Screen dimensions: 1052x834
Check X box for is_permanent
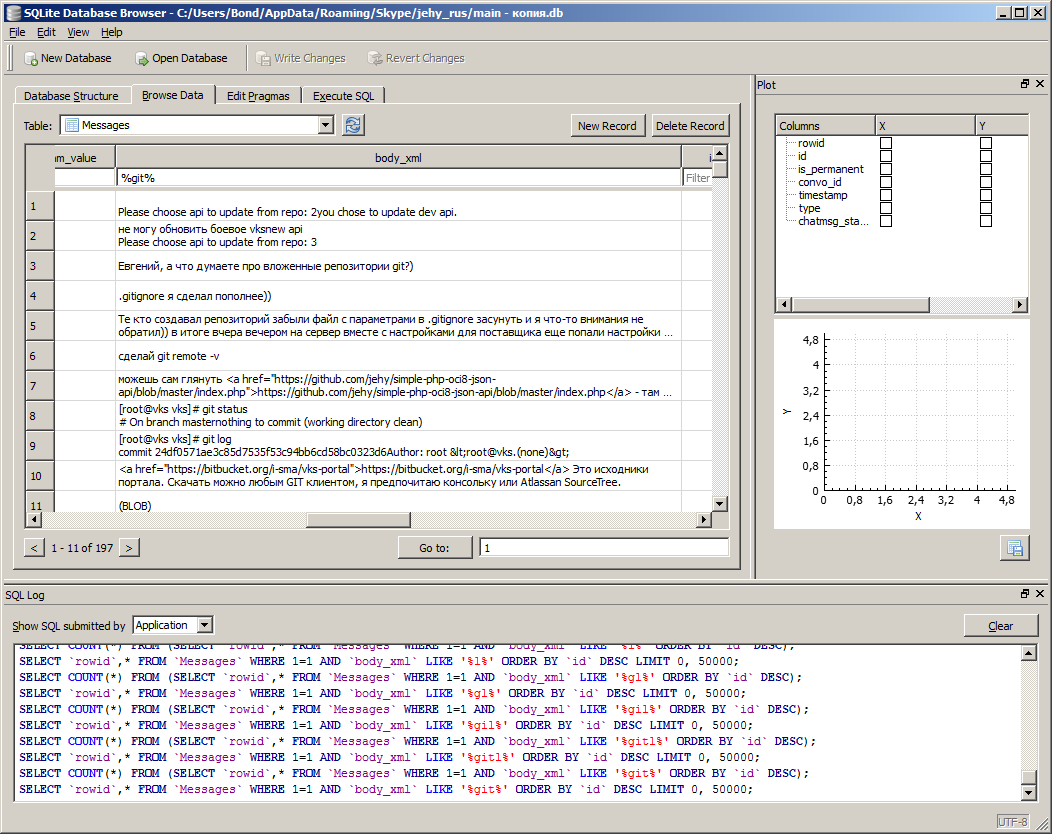tap(886, 169)
